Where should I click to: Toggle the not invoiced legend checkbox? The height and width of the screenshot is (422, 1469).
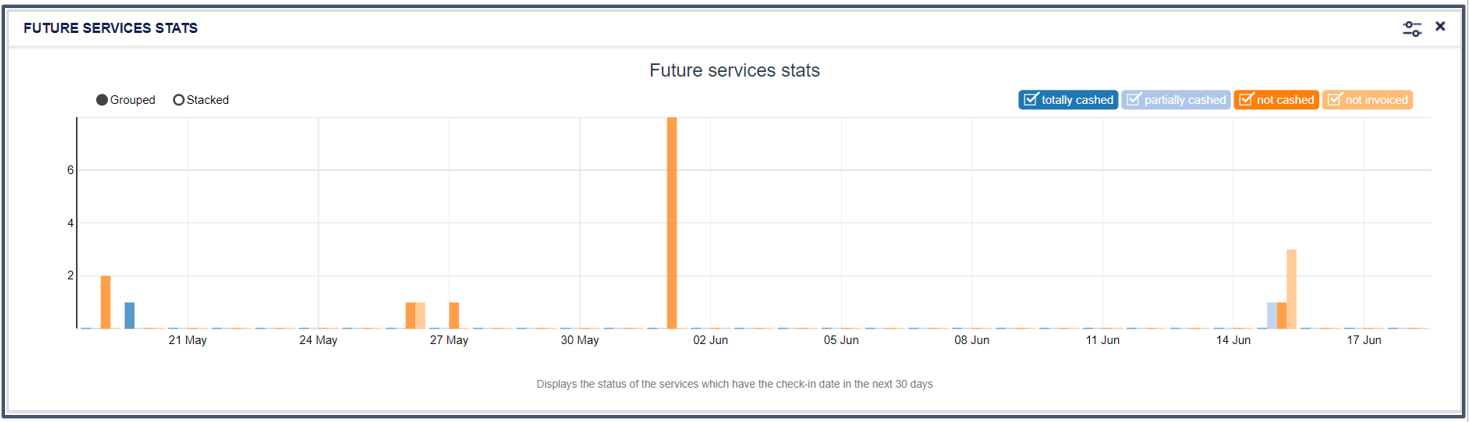(1334, 100)
